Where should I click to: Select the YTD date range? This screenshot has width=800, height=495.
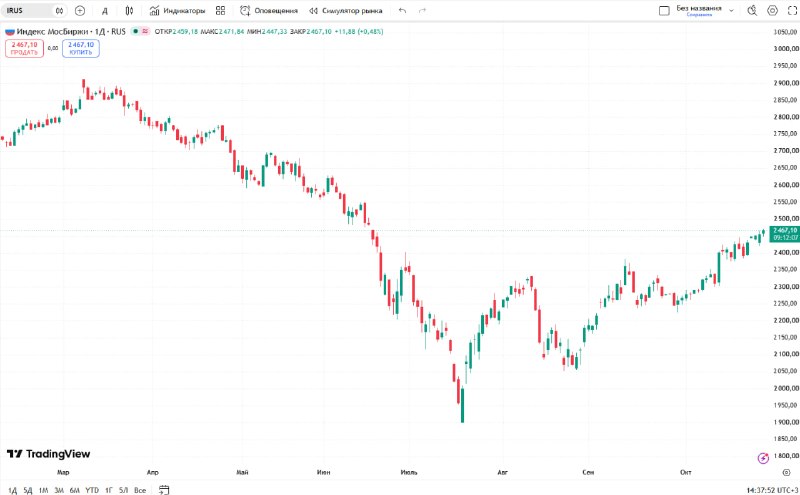coord(92,490)
